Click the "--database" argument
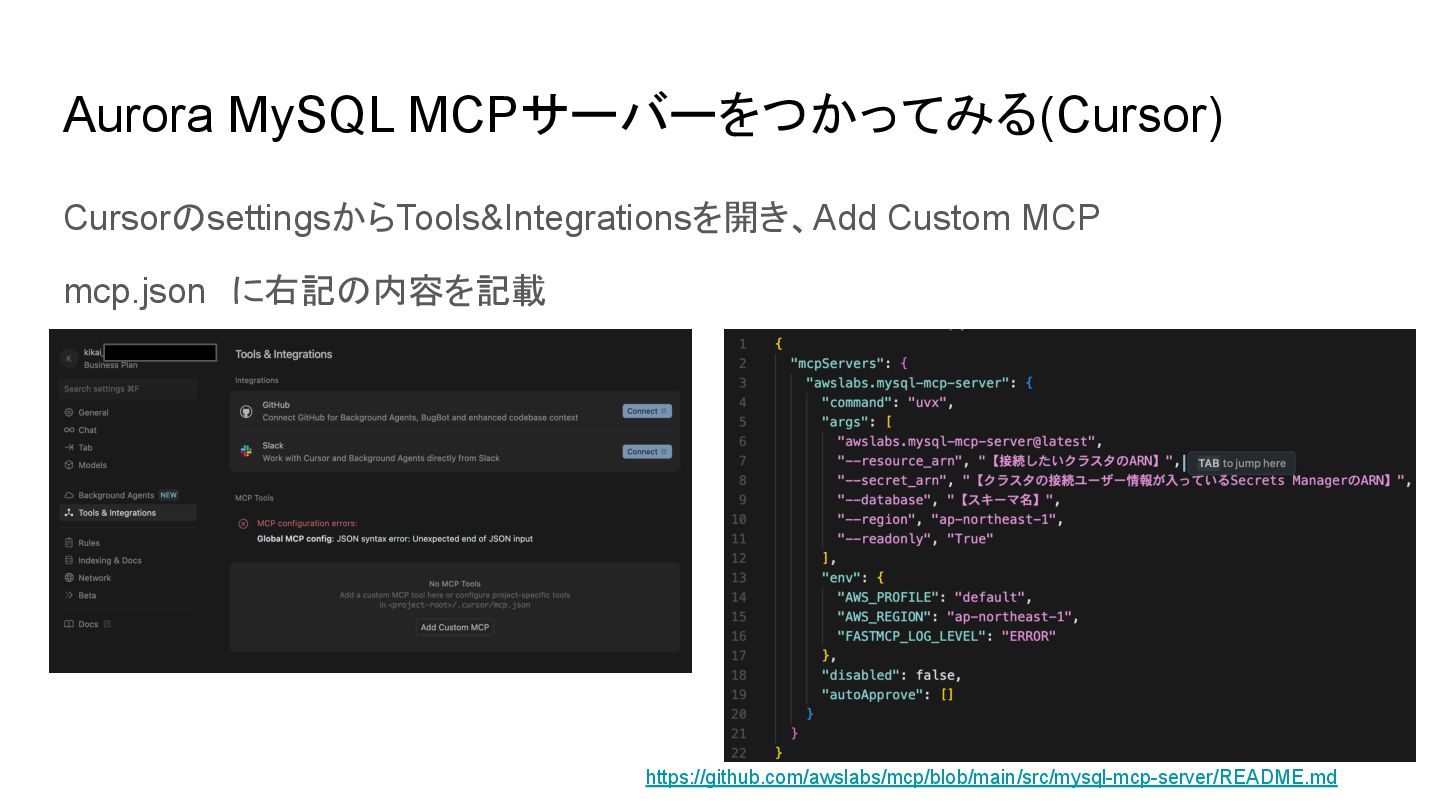This screenshot has width=1440, height=810. point(883,499)
